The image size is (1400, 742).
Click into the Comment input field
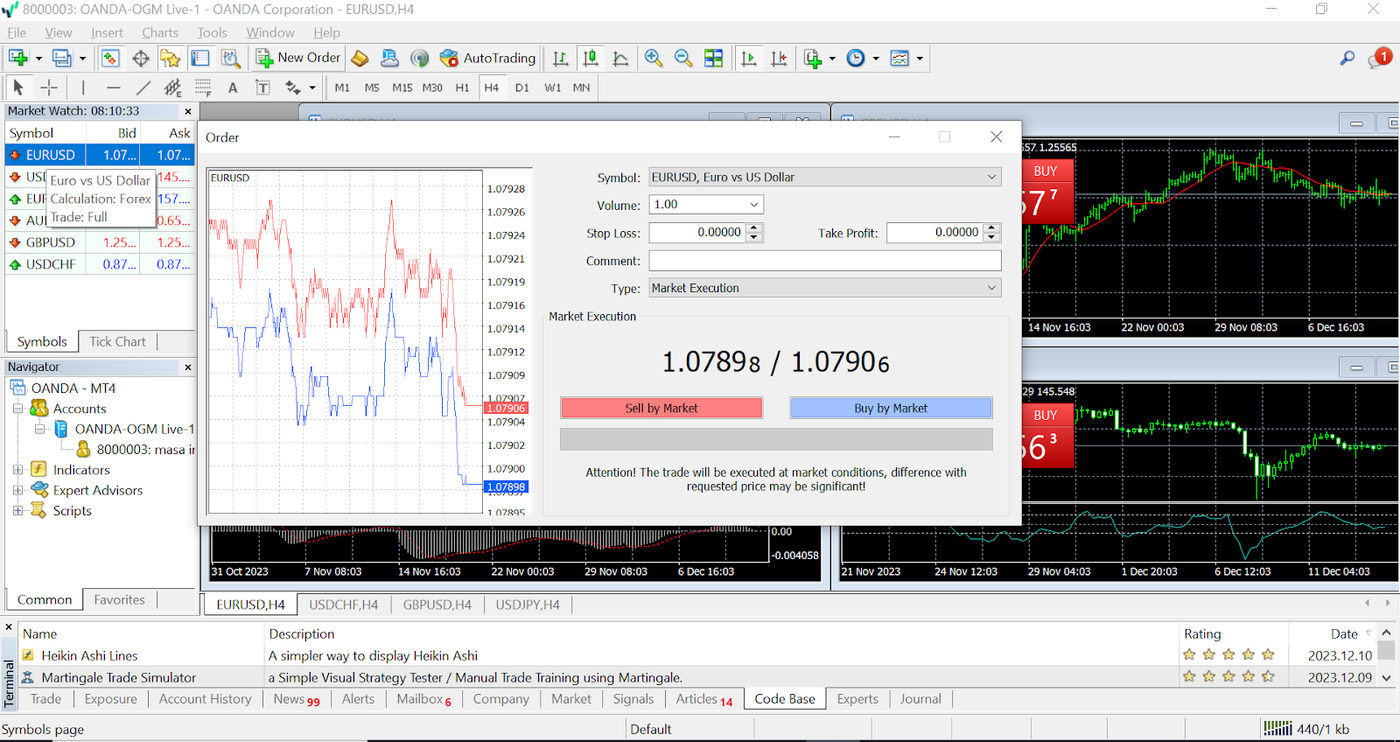(x=824, y=261)
